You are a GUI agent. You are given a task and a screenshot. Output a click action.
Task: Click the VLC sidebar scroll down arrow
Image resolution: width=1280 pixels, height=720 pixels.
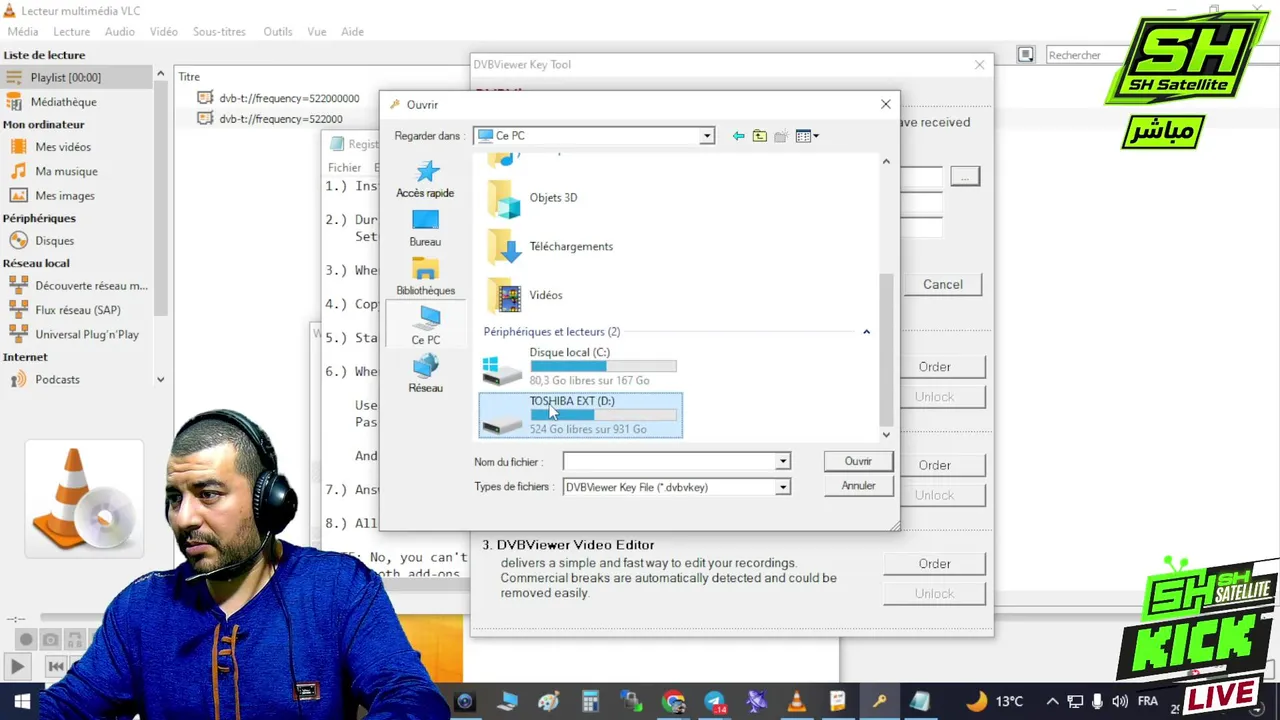(160, 380)
